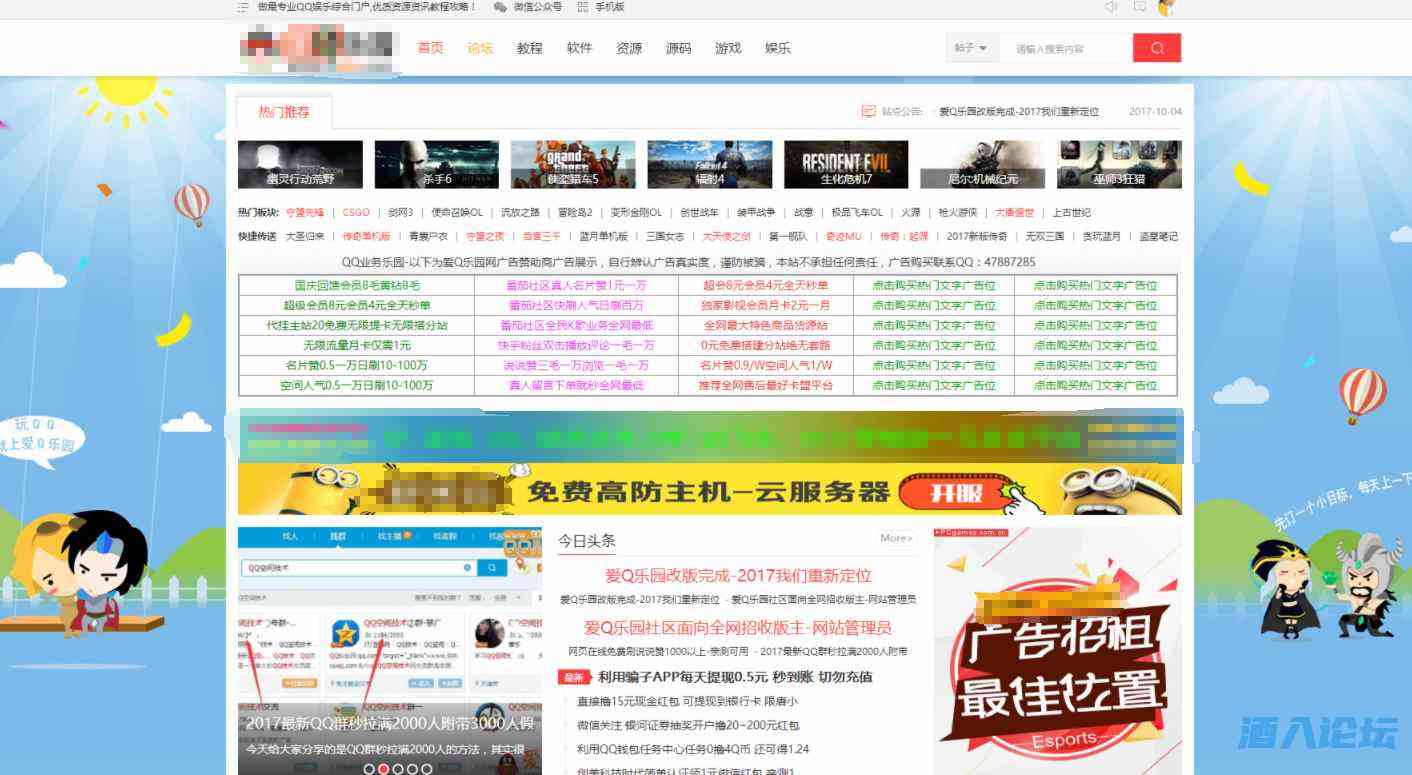Expand More in the 今日头条 section
The image size is (1412, 775).
click(896, 538)
